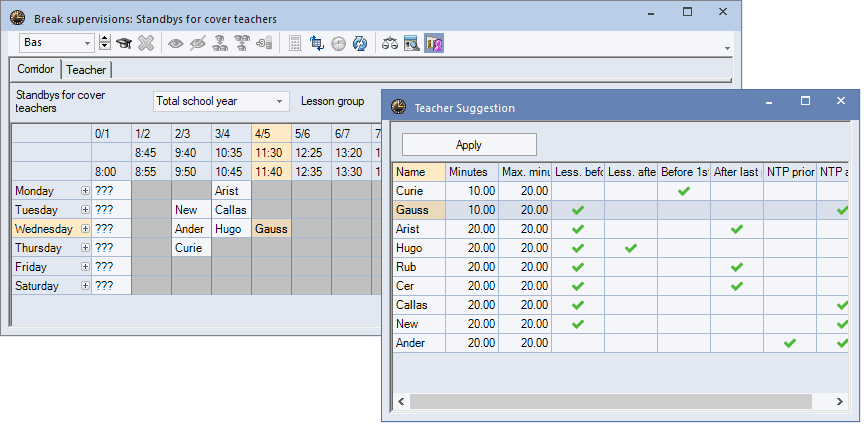Image resolution: width=864 pixels, height=428 pixels.
Task: Click the 4/5 break column header
Action: [x=271, y=133]
